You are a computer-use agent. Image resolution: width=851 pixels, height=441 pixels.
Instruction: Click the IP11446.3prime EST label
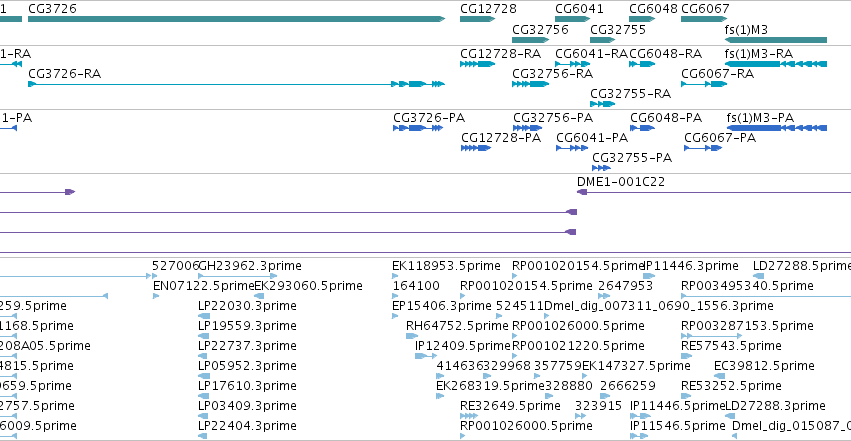(x=691, y=266)
